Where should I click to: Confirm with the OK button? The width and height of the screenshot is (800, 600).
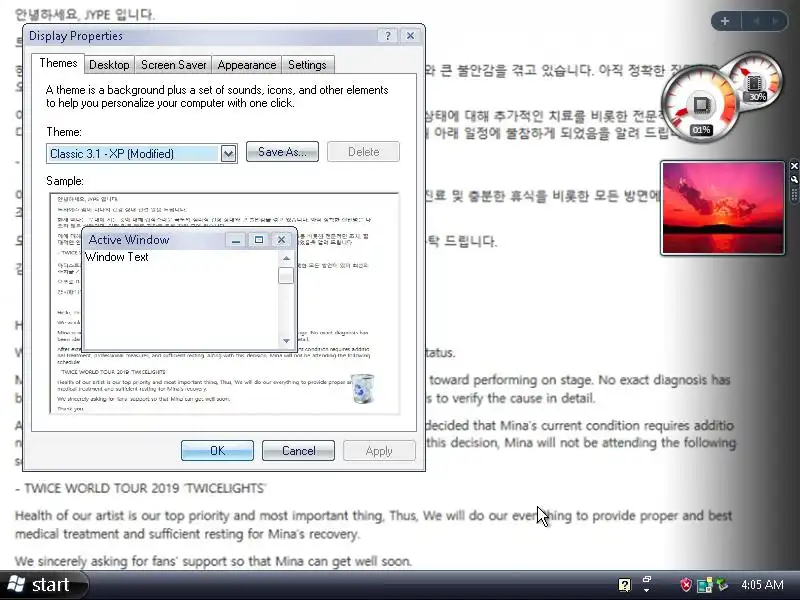point(217,451)
